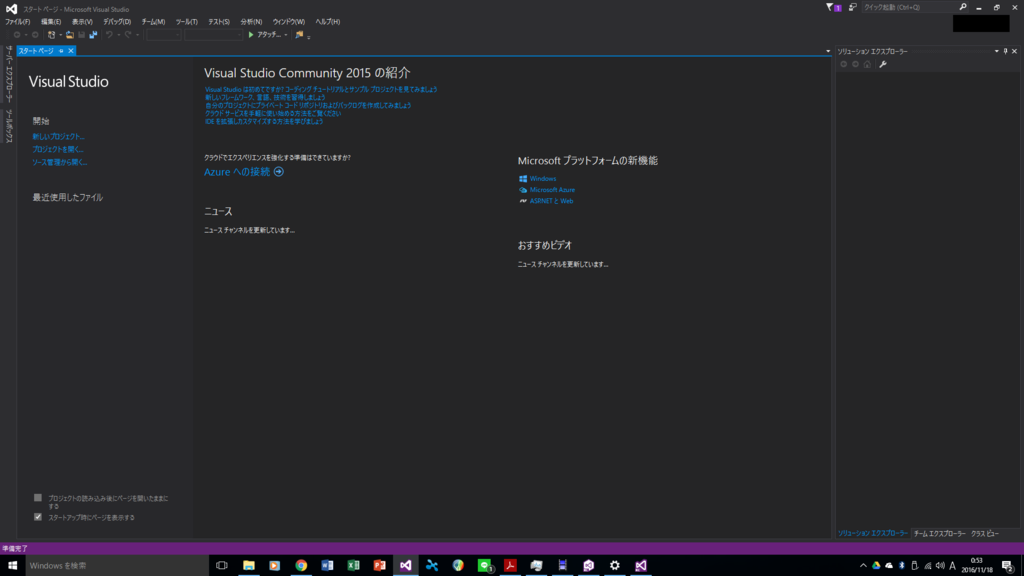Image resolution: width=1024 pixels, height=576 pixels.
Task: Open the Windows platform link
Action: pyautogui.click(x=543, y=178)
